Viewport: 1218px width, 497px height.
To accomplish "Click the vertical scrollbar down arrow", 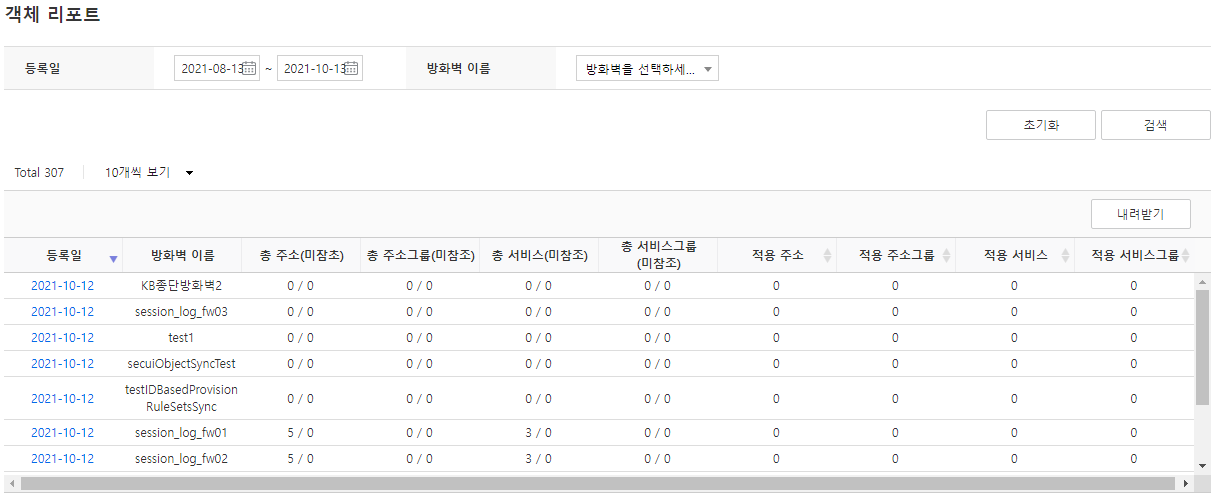I will [x=1203, y=465].
